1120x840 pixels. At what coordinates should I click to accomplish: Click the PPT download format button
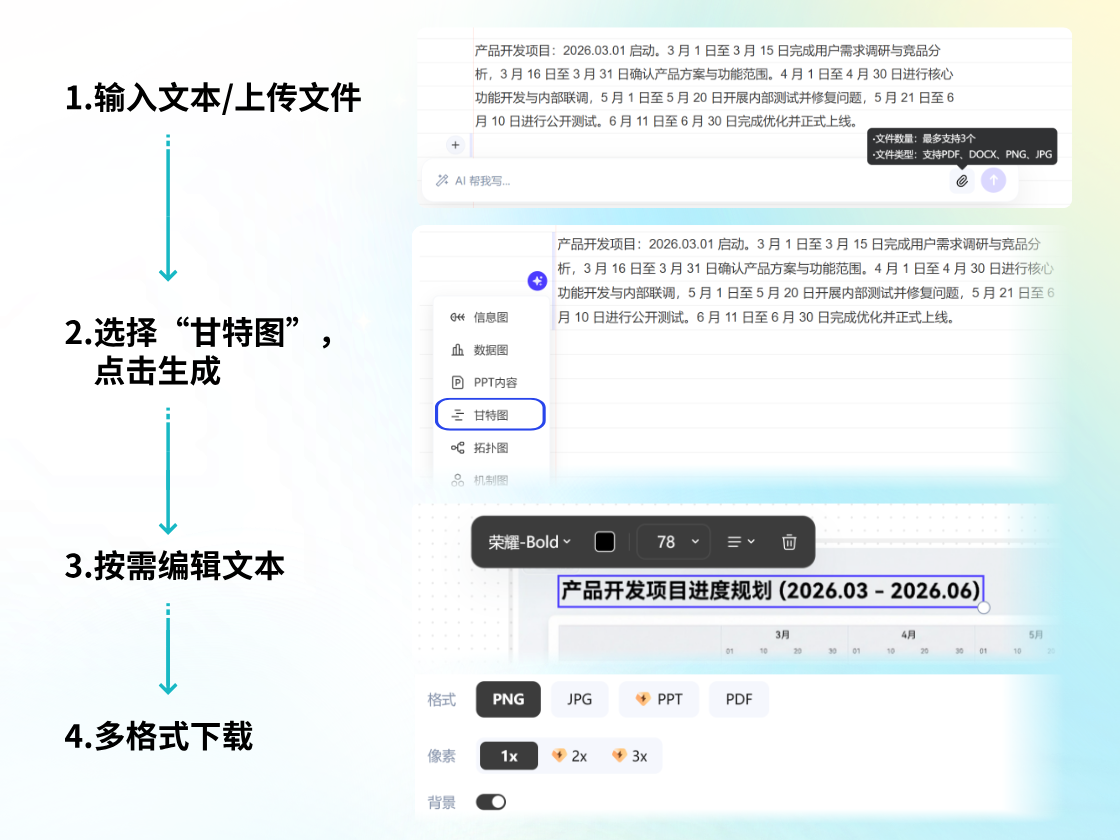658,699
